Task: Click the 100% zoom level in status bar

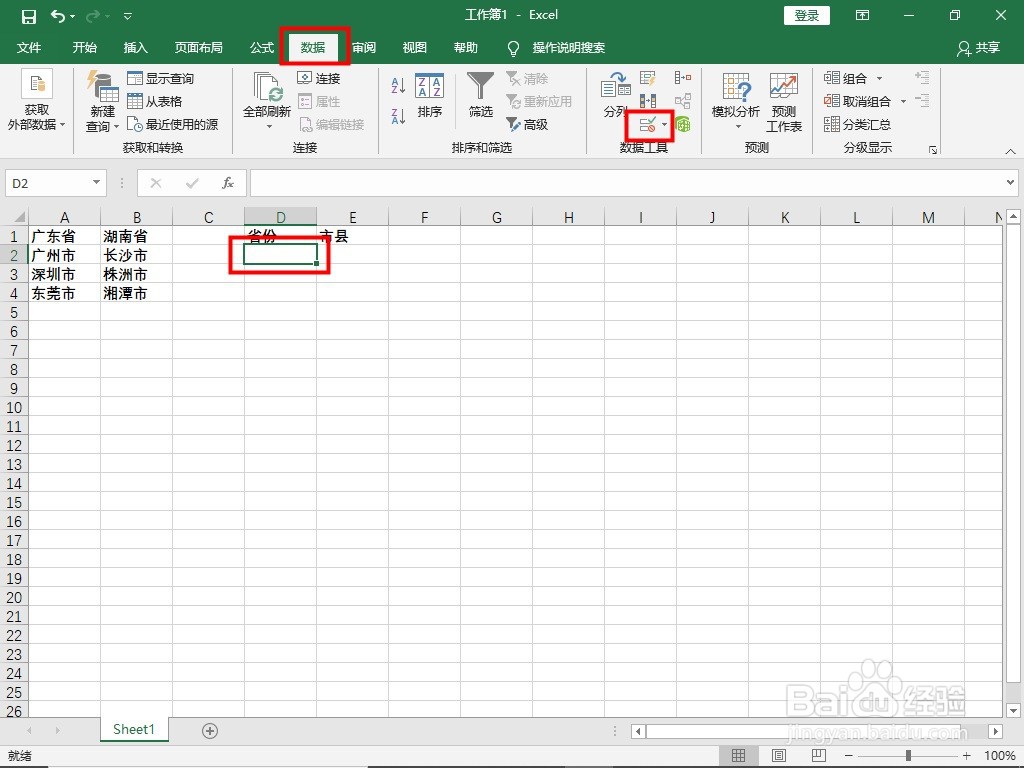Action: (x=999, y=756)
